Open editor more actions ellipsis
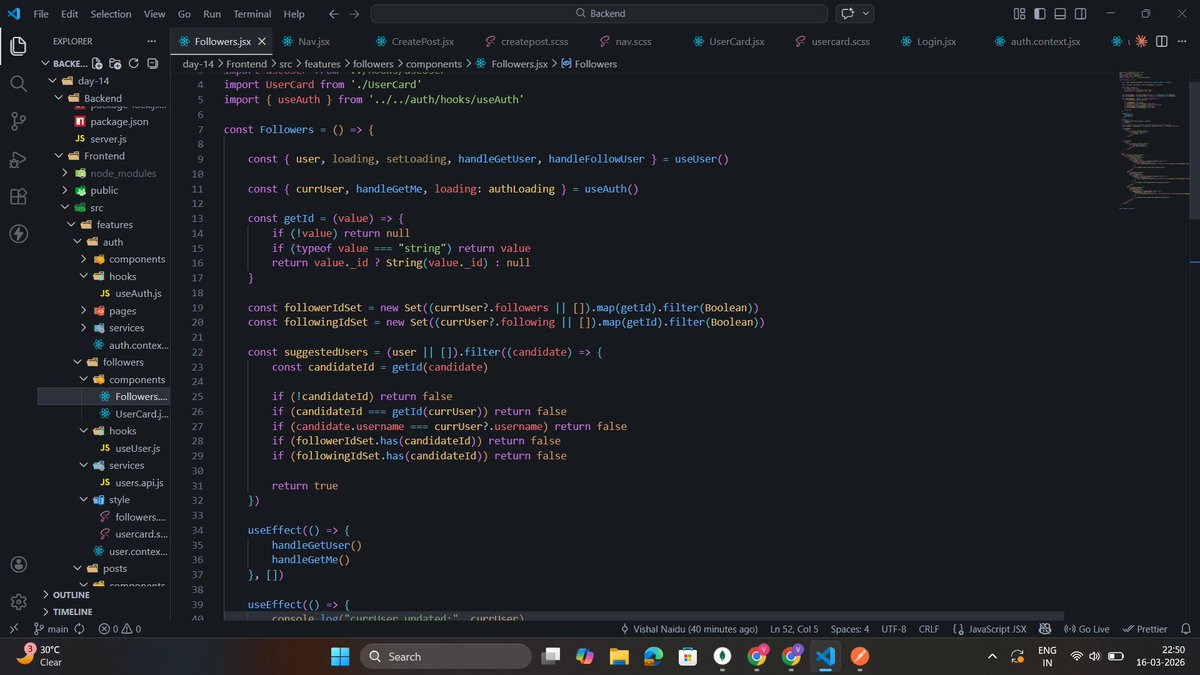 tap(1182, 42)
